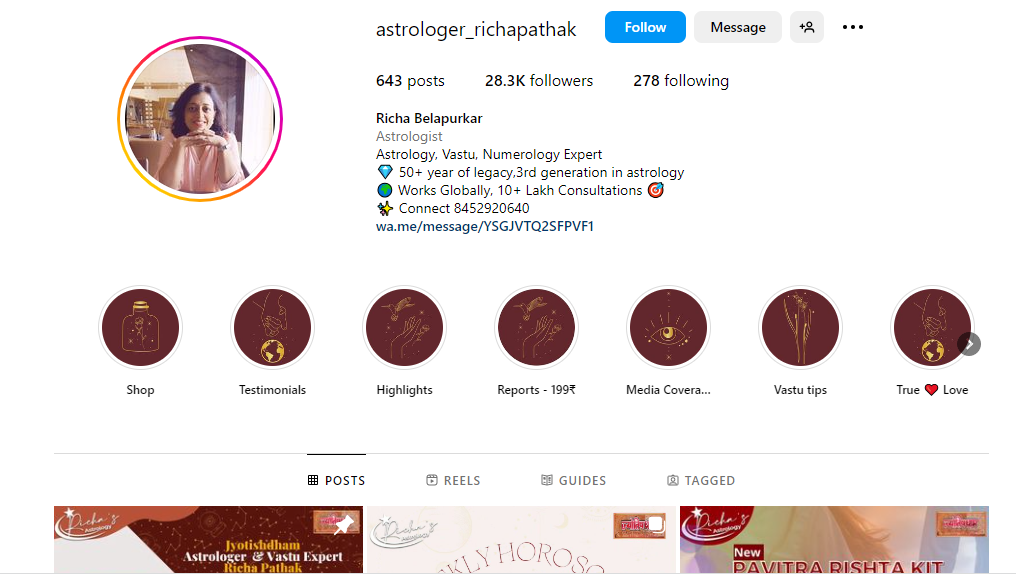Open the Reports - 199₹ highlight

click(536, 328)
